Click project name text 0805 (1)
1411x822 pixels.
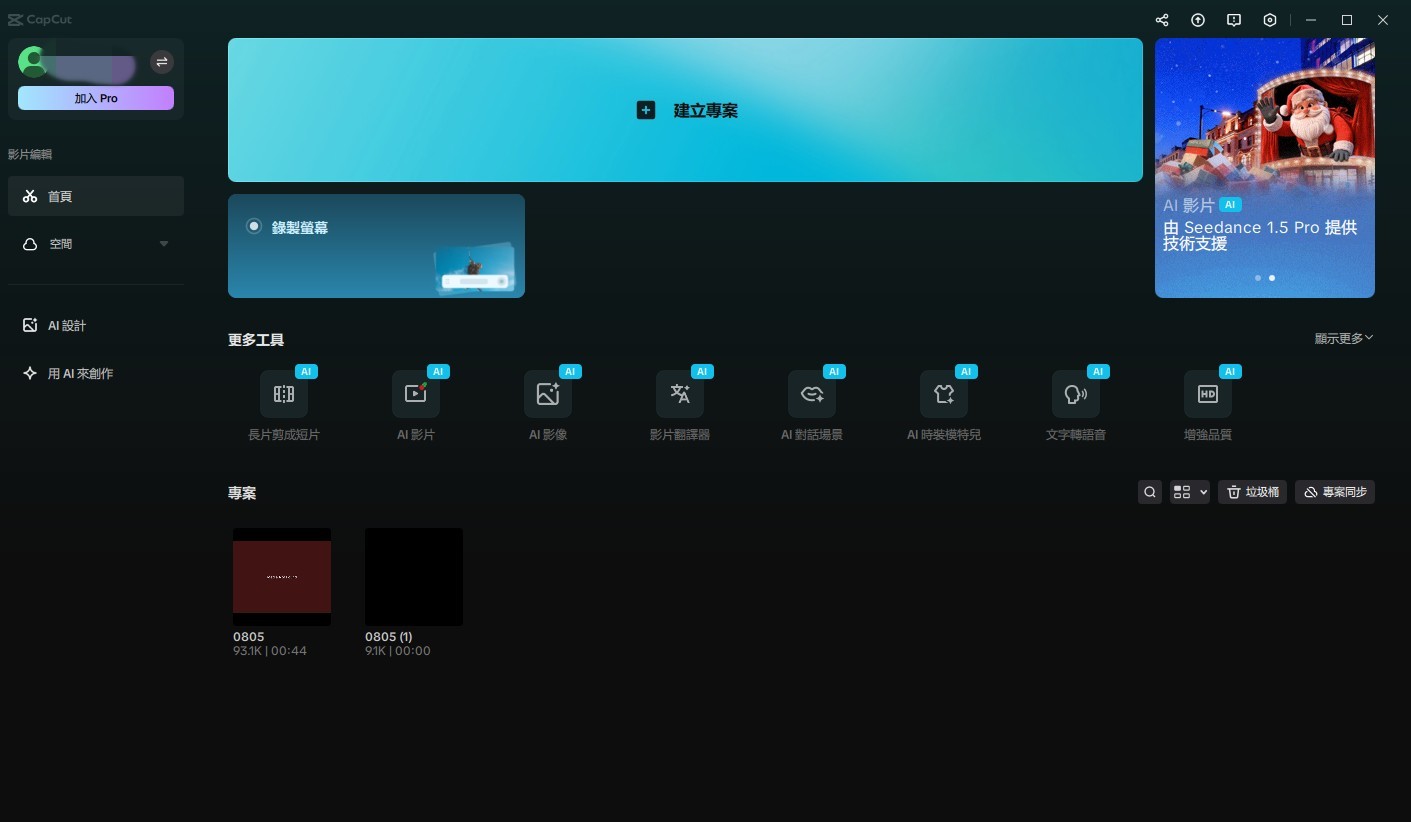[389, 637]
